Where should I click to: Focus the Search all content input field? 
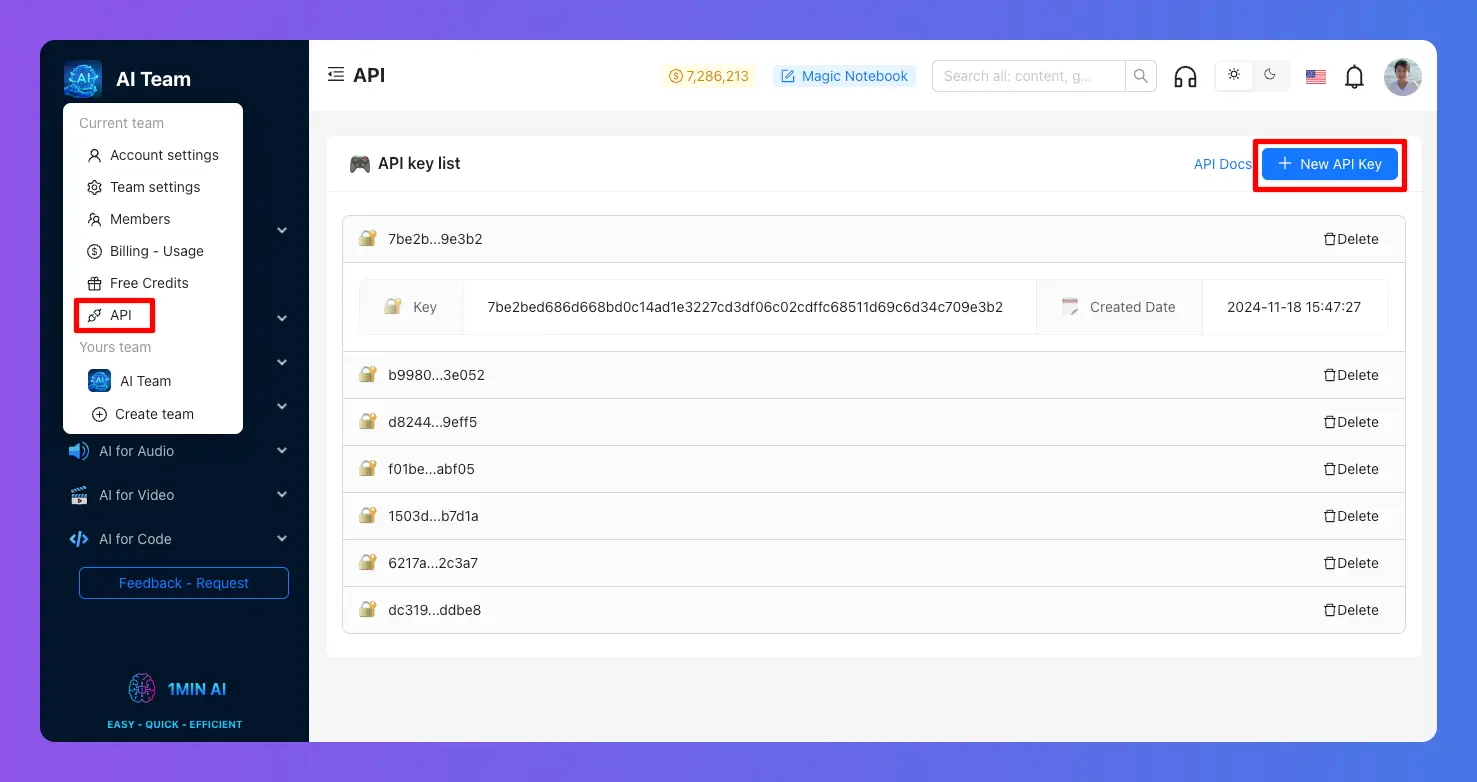click(x=1028, y=76)
